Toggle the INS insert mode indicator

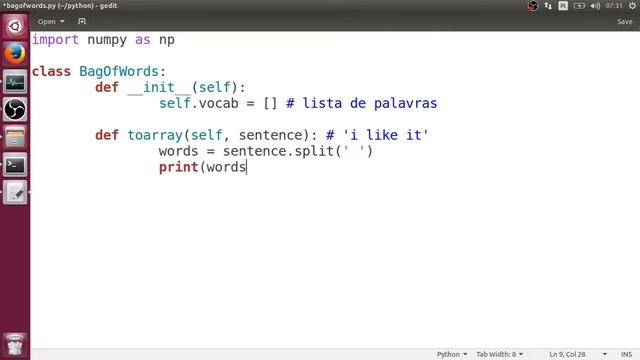pyautogui.click(x=627, y=354)
